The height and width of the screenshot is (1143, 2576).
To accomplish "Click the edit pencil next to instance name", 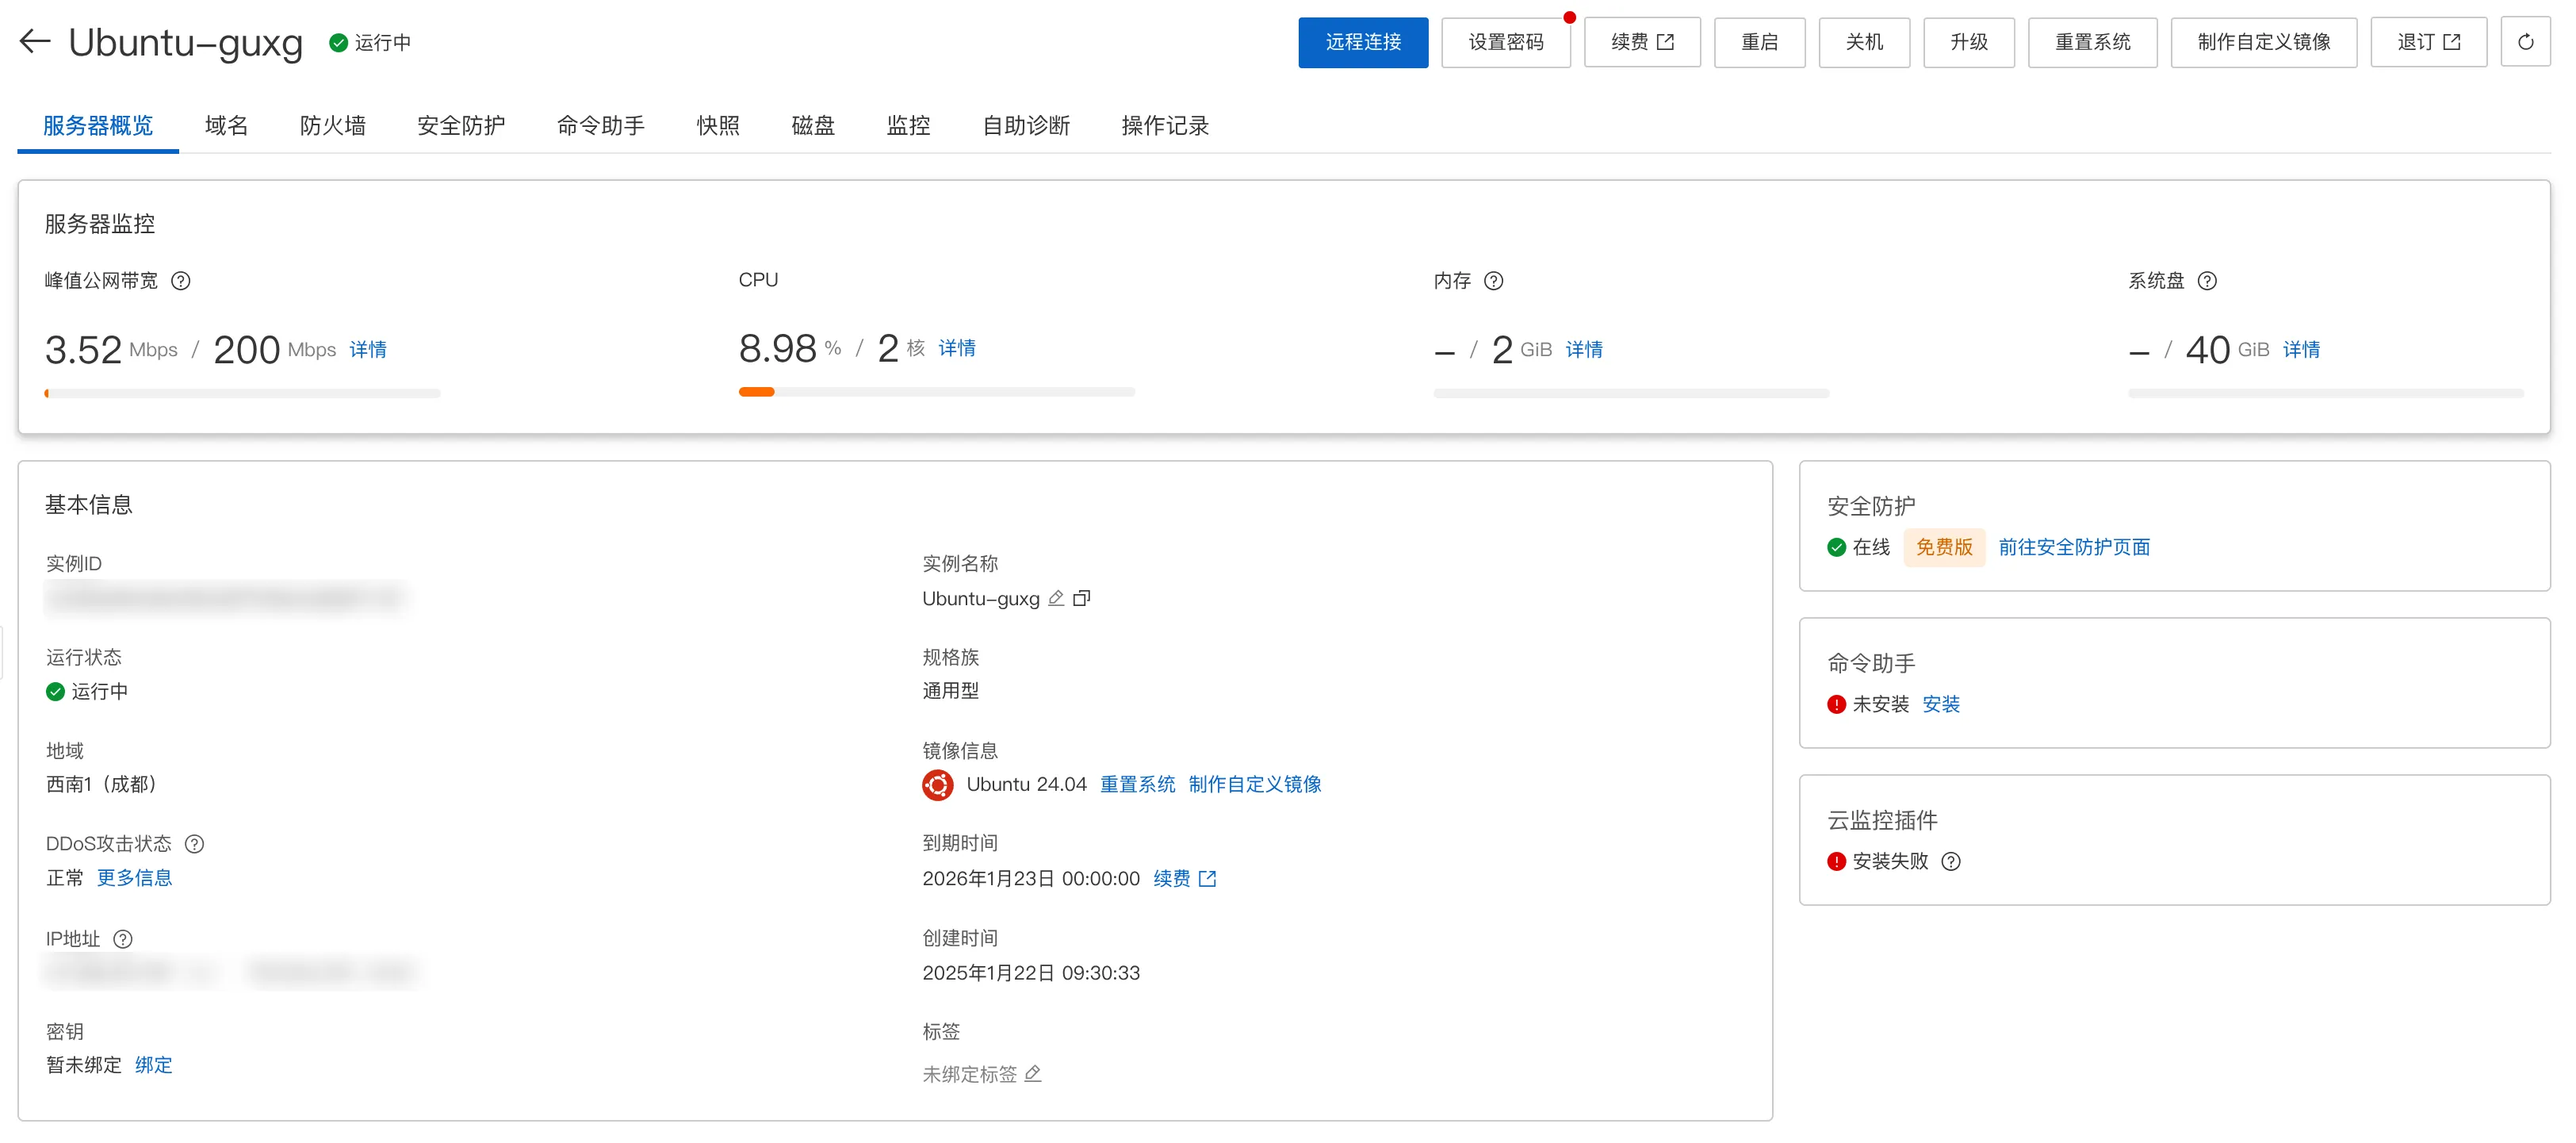I will (1056, 598).
